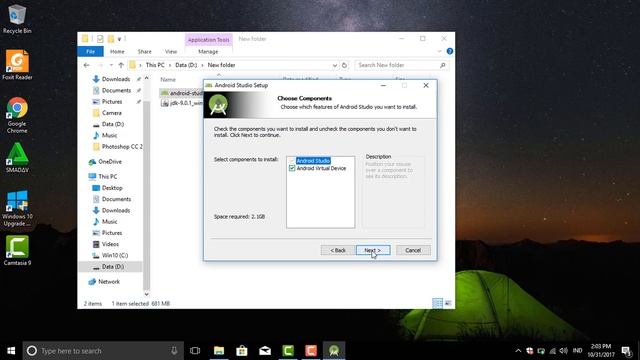Click the Name column header
This screenshot has width=640, height=360.
(x=168, y=80)
